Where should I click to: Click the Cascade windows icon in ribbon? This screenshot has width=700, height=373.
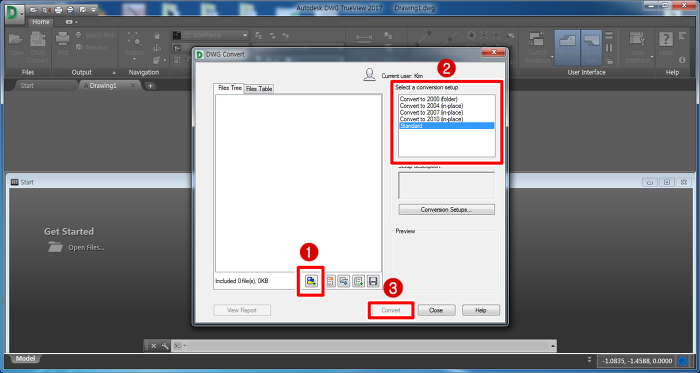point(609,60)
